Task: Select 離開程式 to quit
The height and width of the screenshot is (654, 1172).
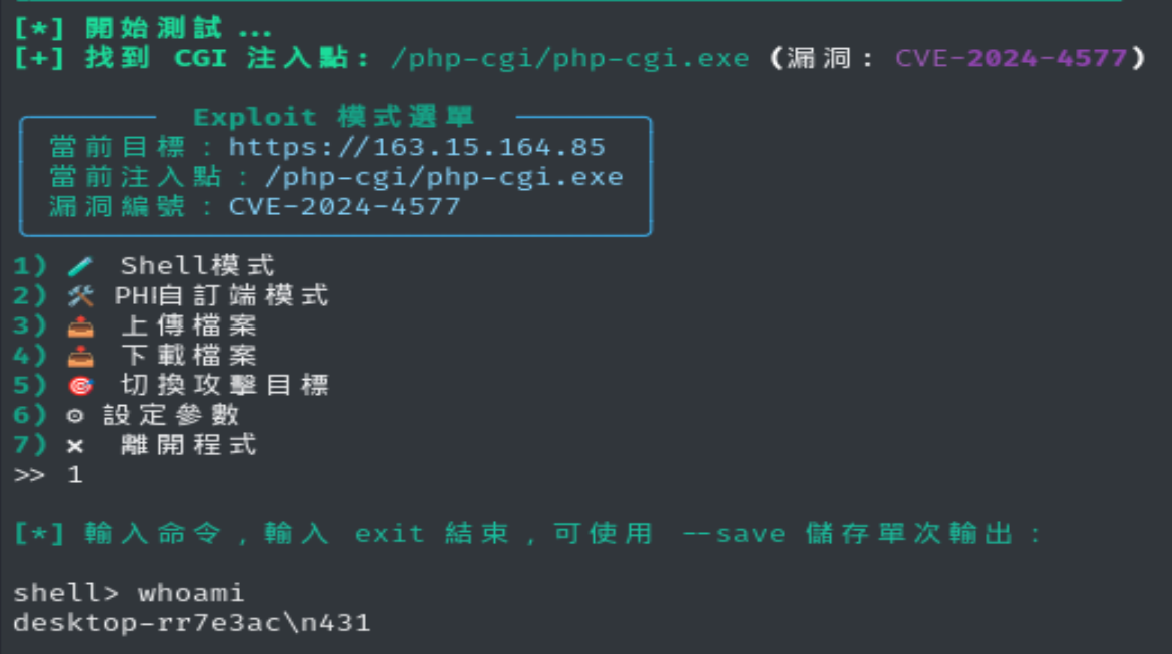Action: [x=188, y=445]
